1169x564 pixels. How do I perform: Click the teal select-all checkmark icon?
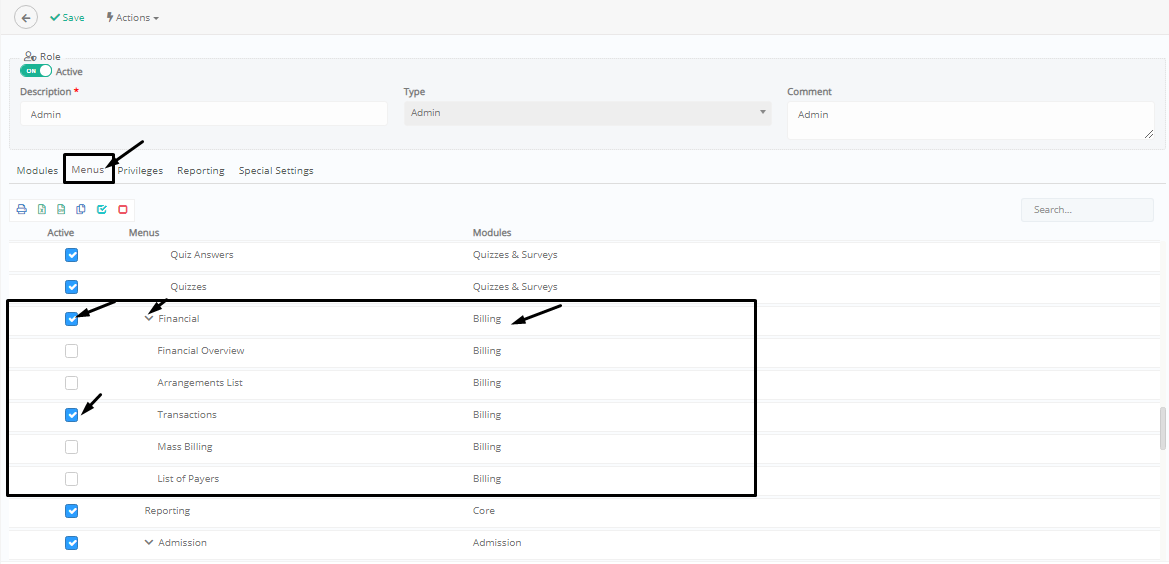pyautogui.click(x=102, y=209)
